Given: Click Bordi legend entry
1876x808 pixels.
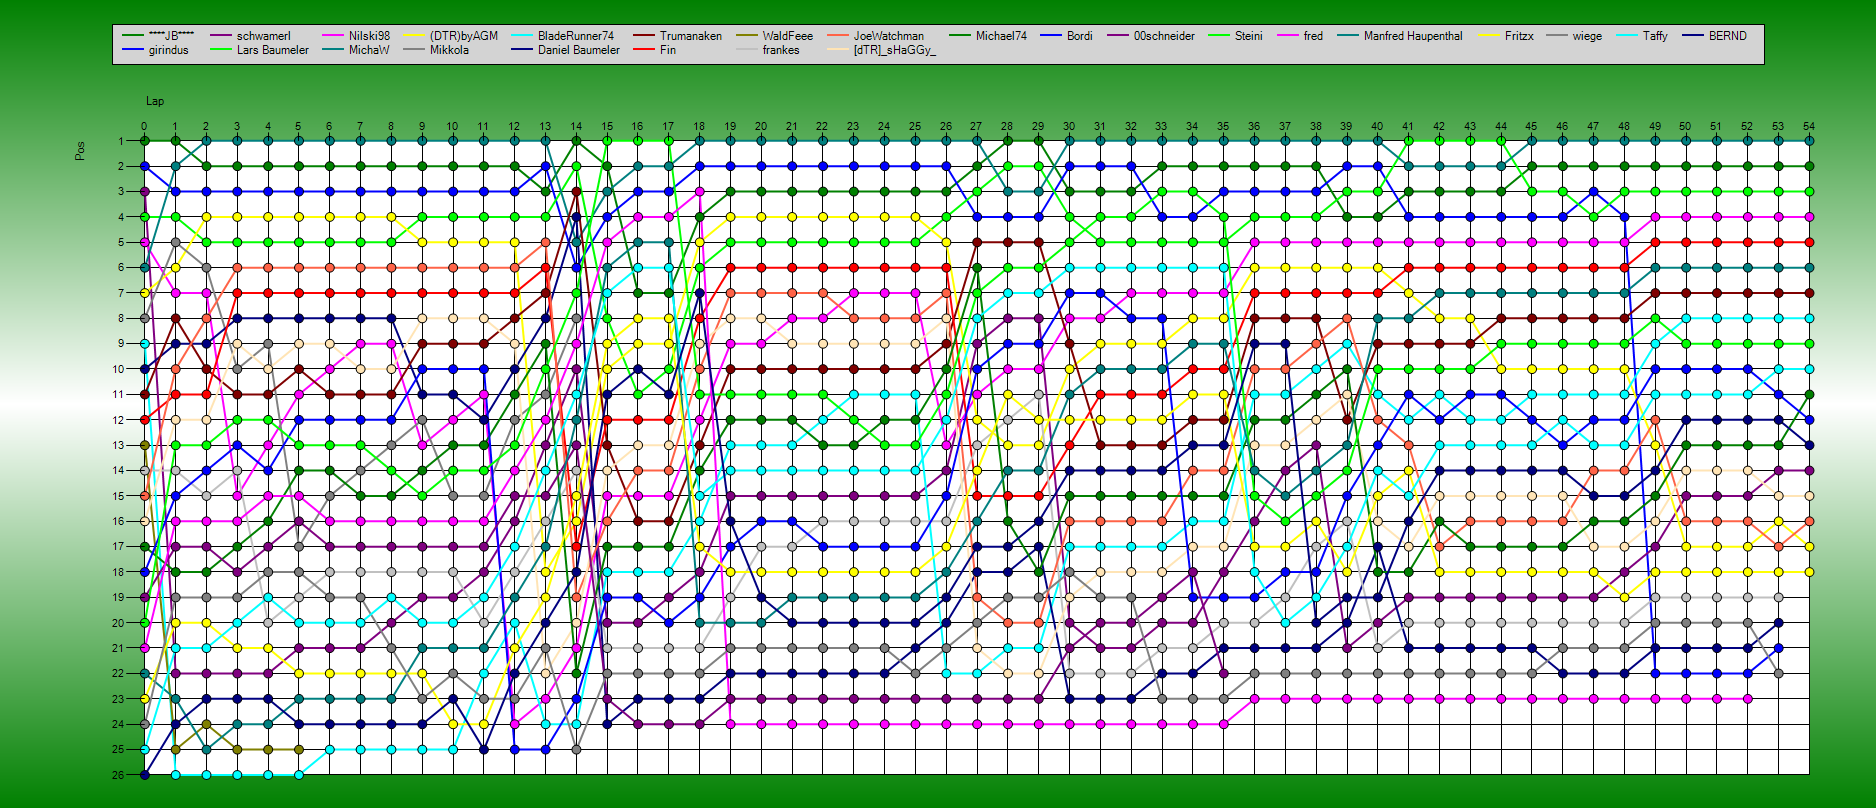Looking at the screenshot, I should (1079, 36).
